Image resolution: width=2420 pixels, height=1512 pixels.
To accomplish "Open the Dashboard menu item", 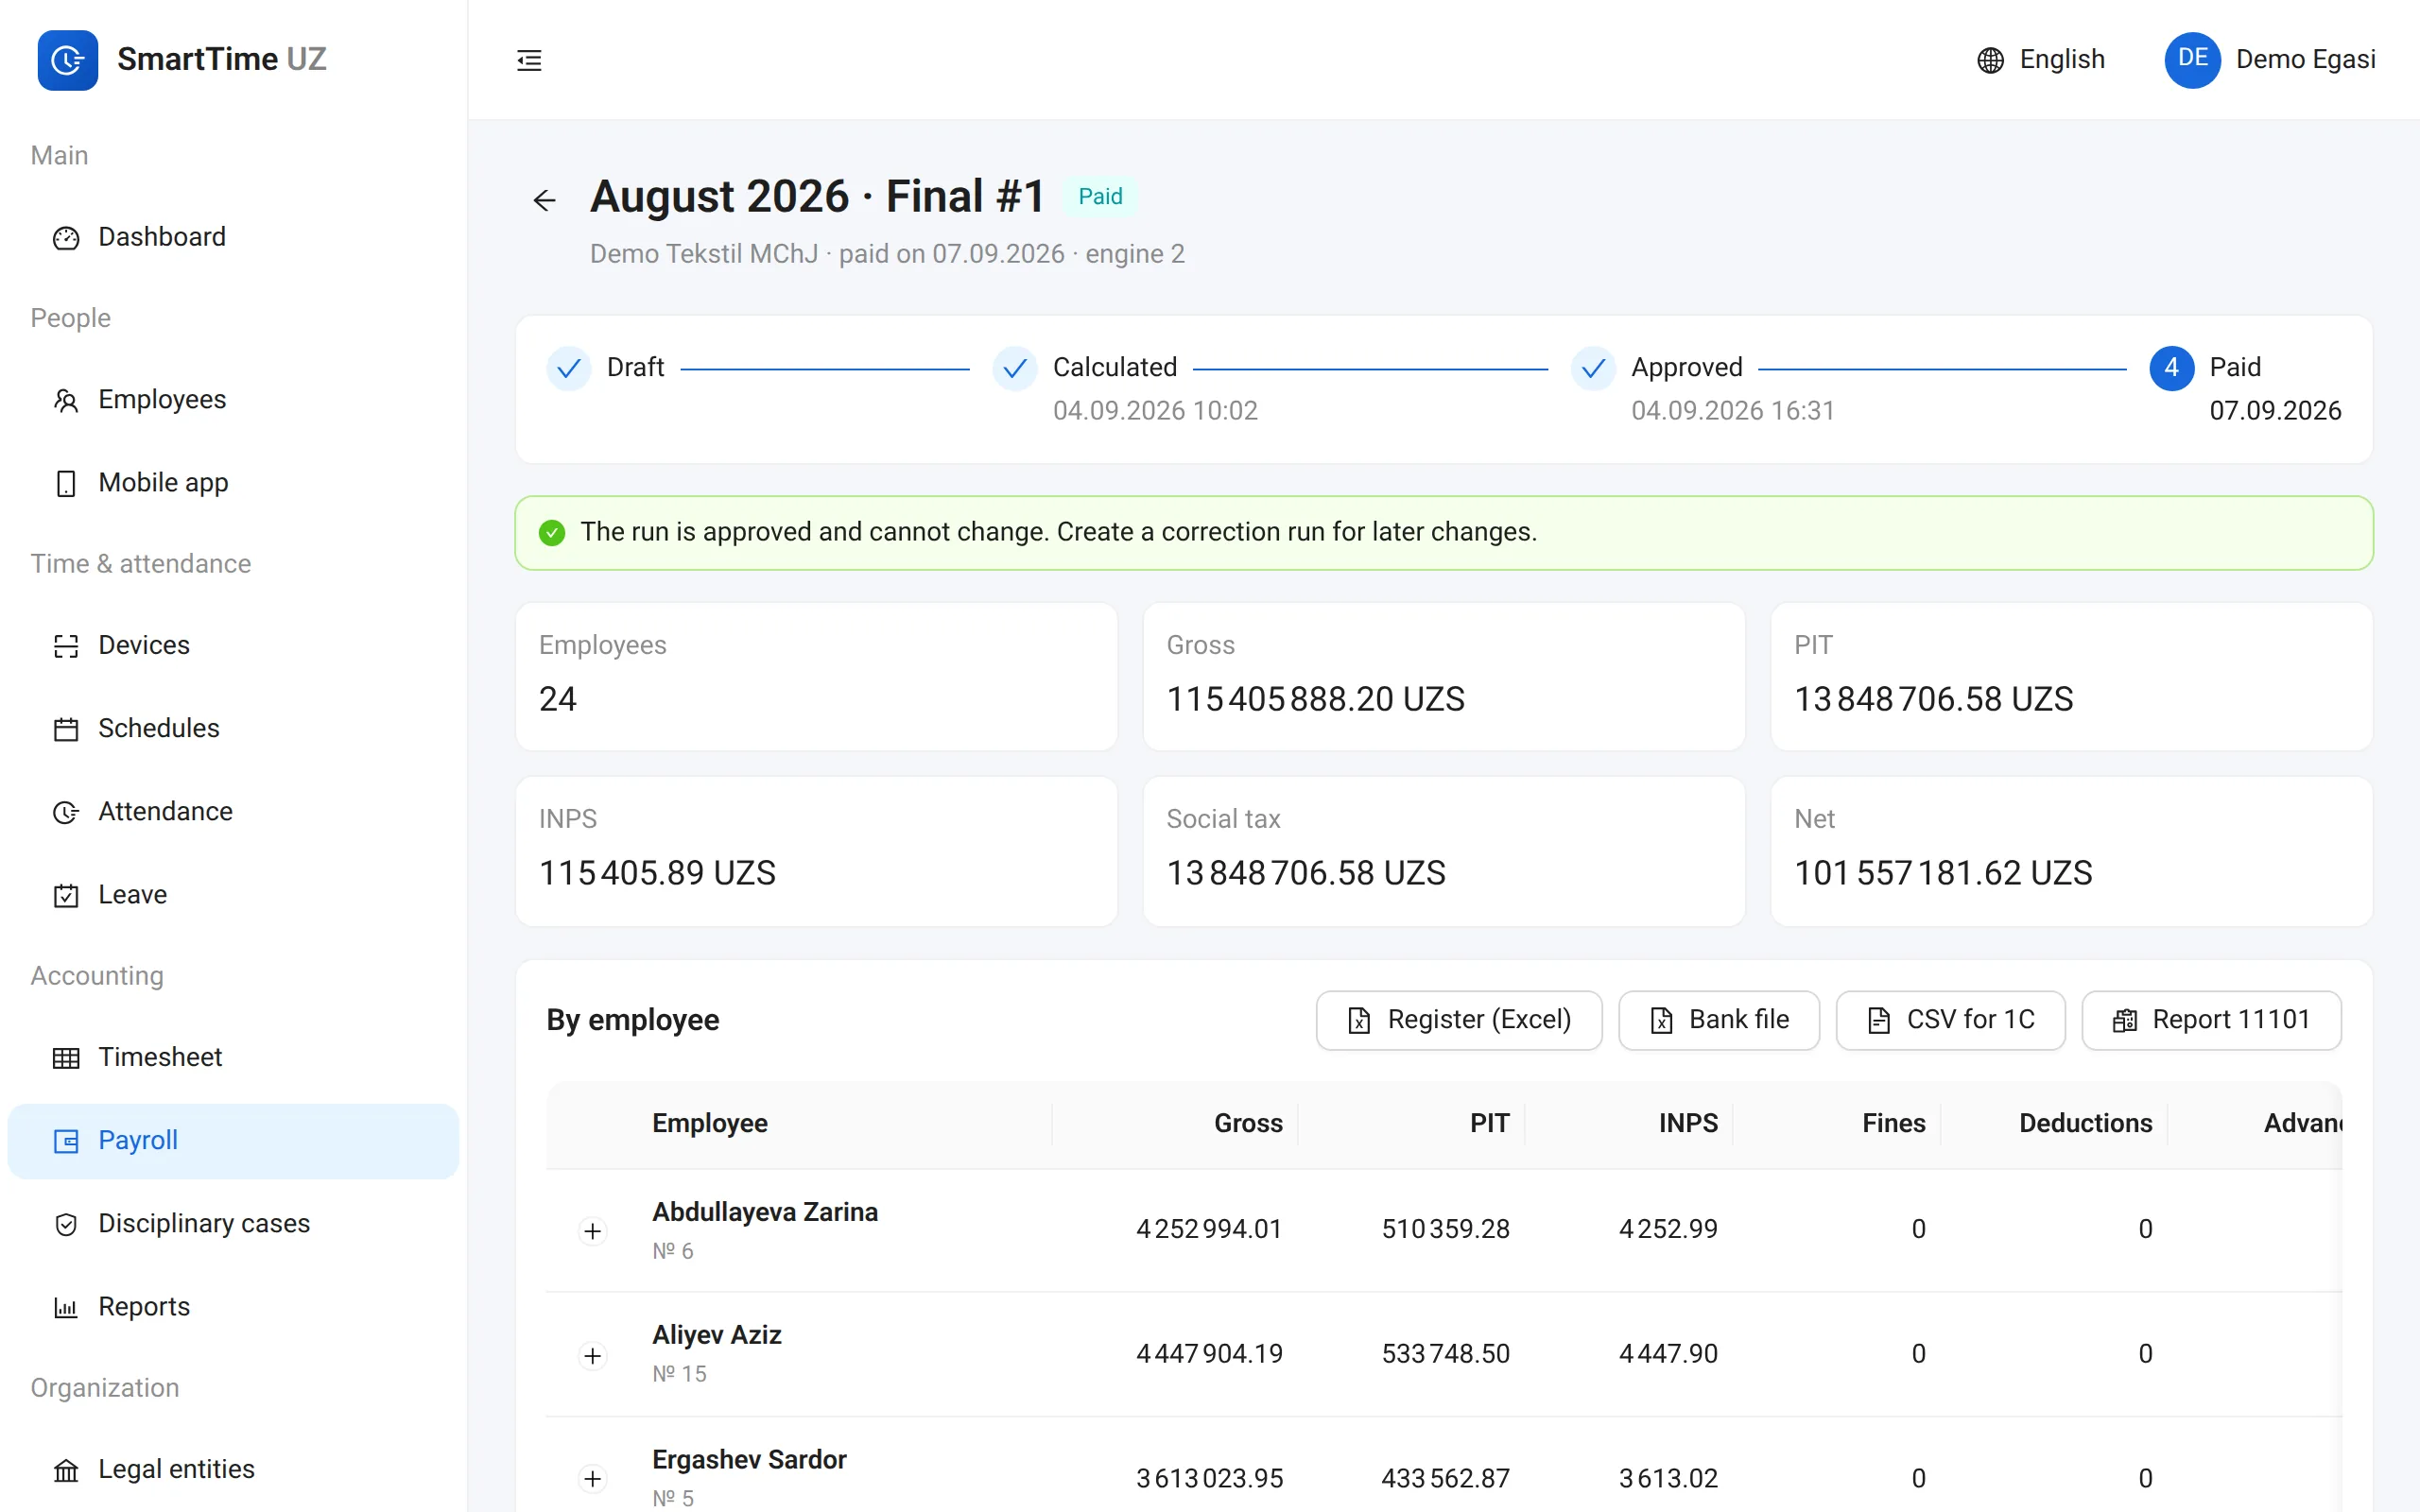I will coord(233,238).
